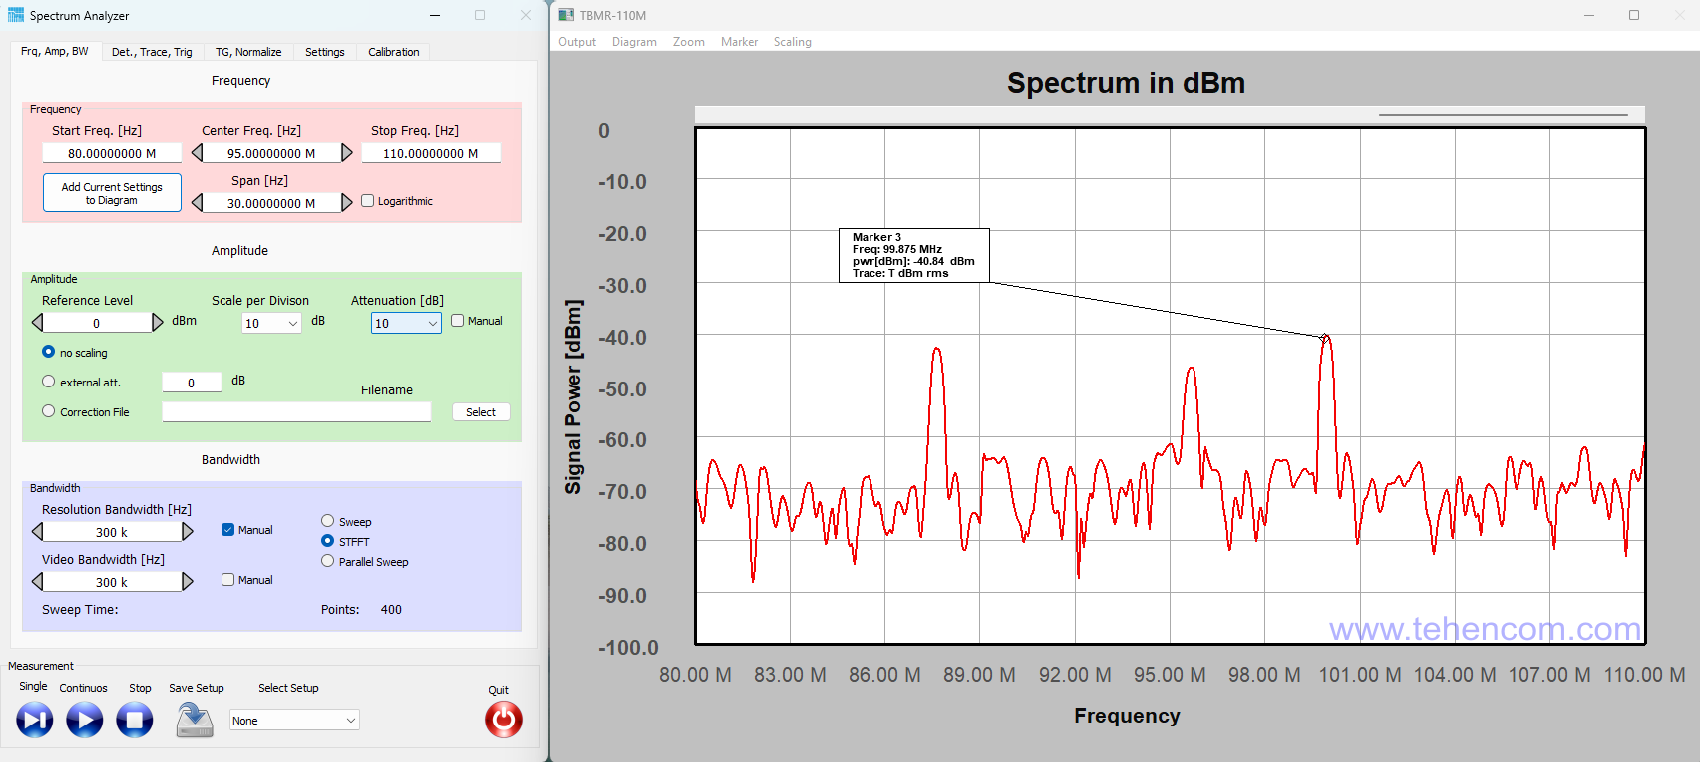This screenshot has width=1700, height=762.
Task: Uncheck Manual for Resolution Bandwidth
Action: click(228, 530)
